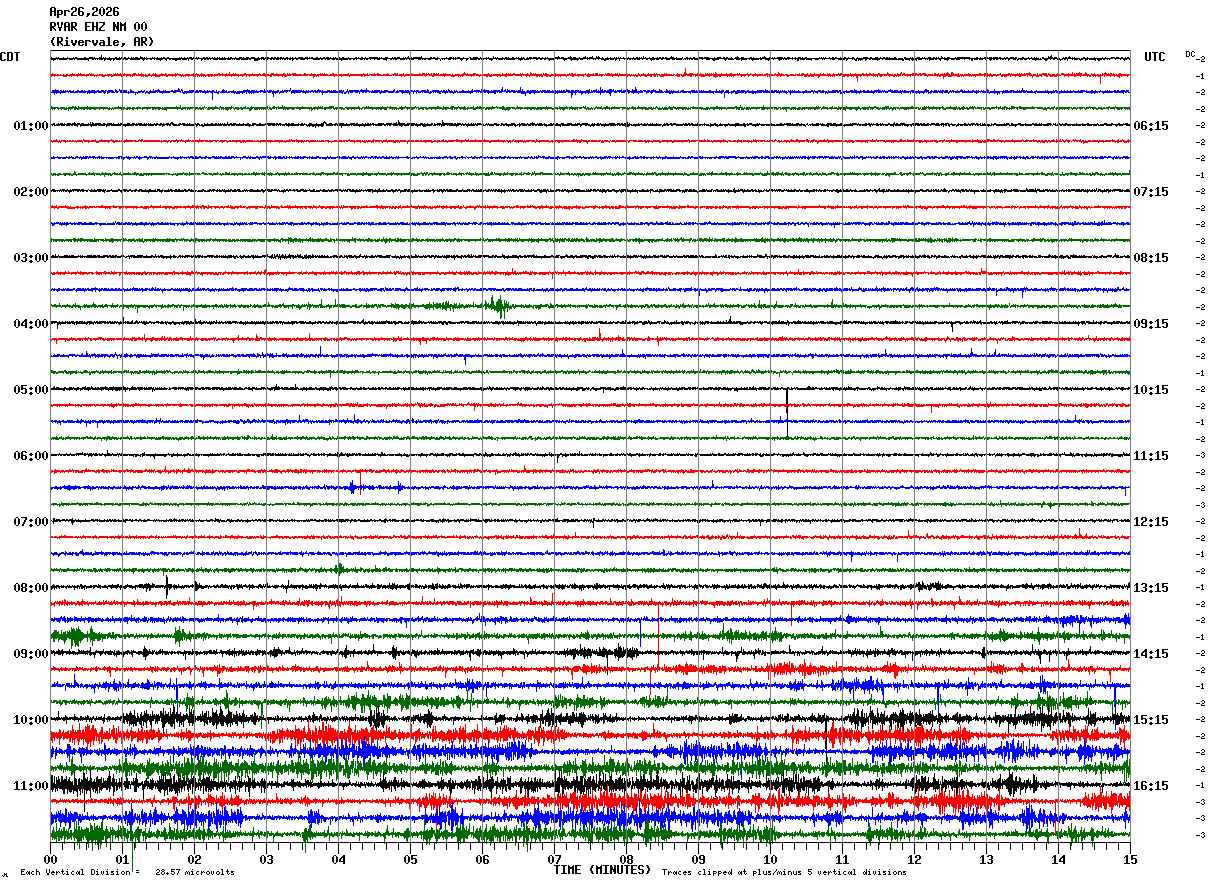Click minute tick label 08
Screen dimensions: 1210x886
(627, 859)
